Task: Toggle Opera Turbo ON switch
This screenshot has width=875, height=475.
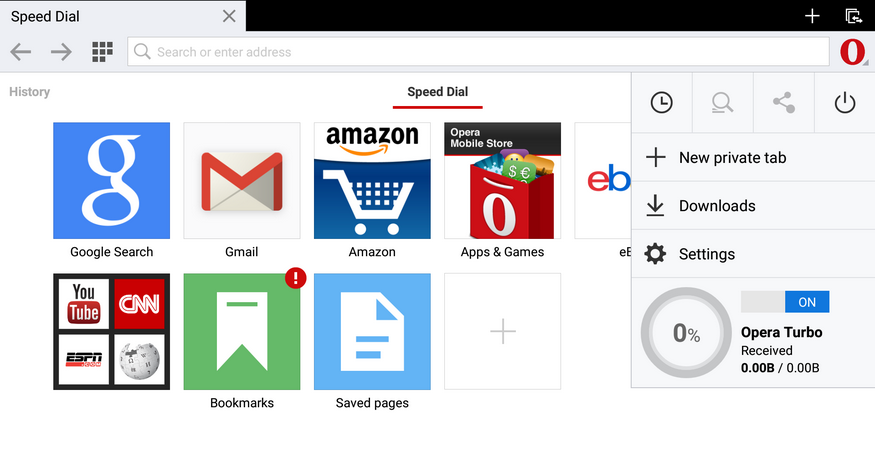Action: (785, 302)
